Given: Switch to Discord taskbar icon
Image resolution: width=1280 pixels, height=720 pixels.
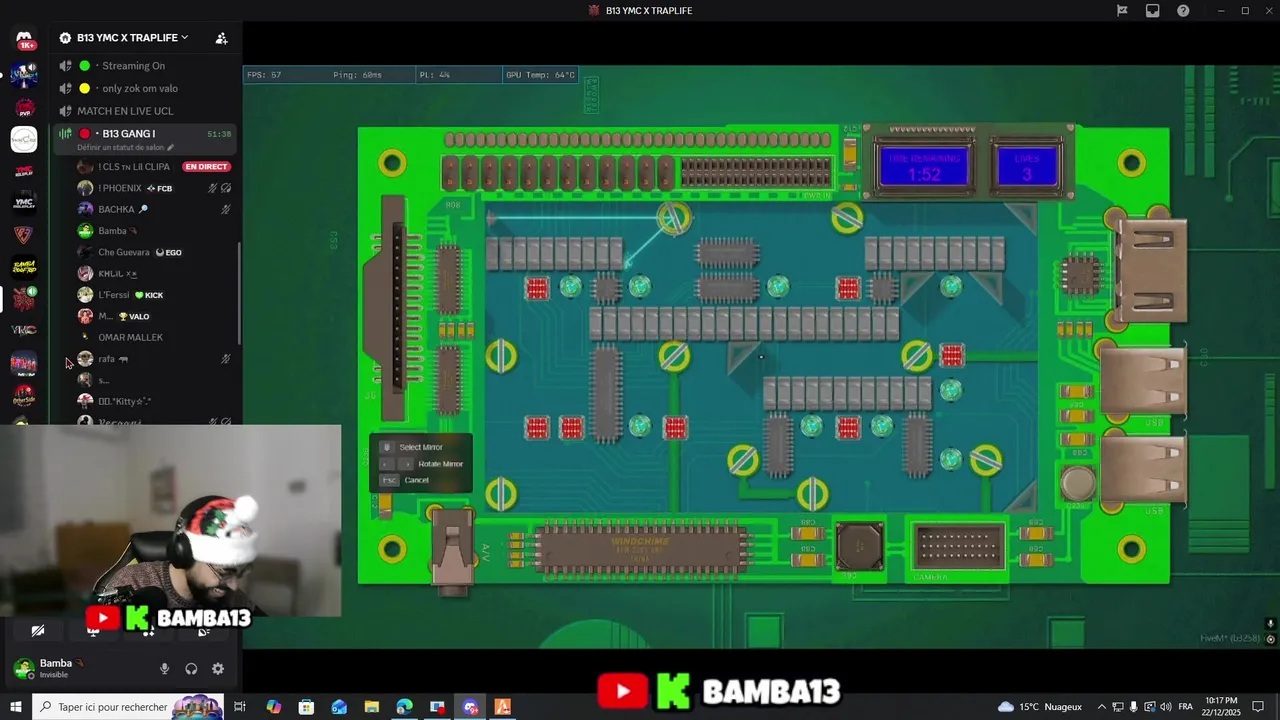Looking at the screenshot, I should 470,707.
